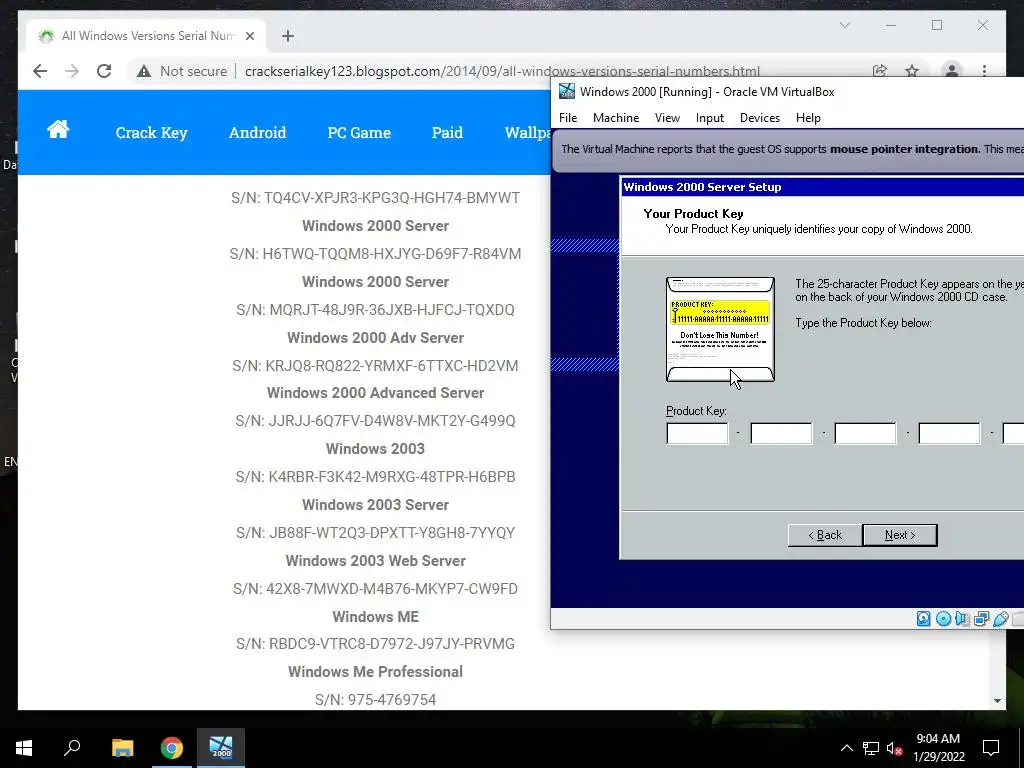Open VirtualBox Devices menu
This screenshot has width=1024, height=768.
(x=760, y=118)
